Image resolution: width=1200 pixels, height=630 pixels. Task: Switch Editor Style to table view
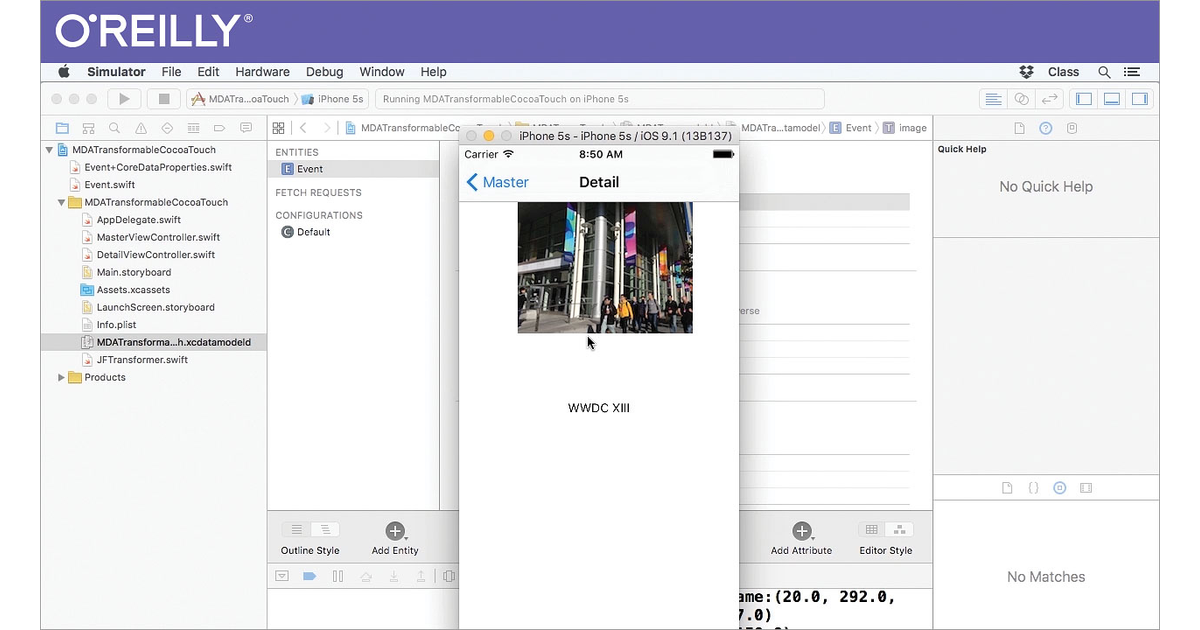pyautogui.click(x=871, y=530)
